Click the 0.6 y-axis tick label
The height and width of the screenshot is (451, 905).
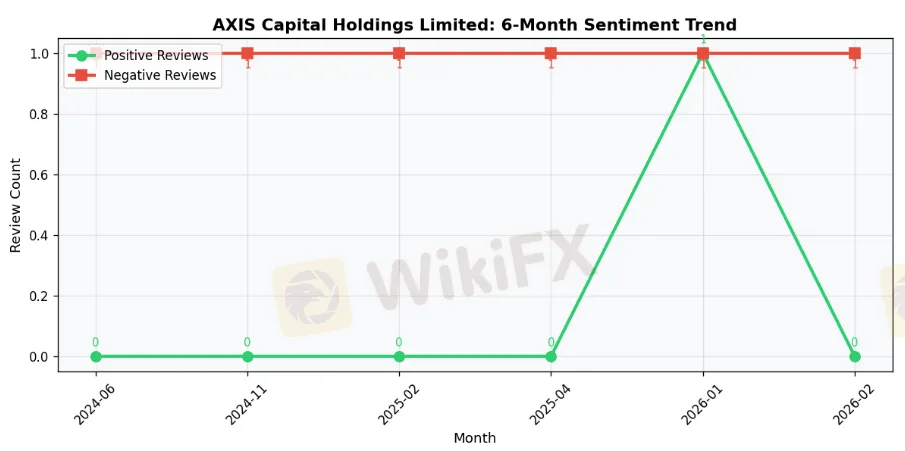point(40,175)
